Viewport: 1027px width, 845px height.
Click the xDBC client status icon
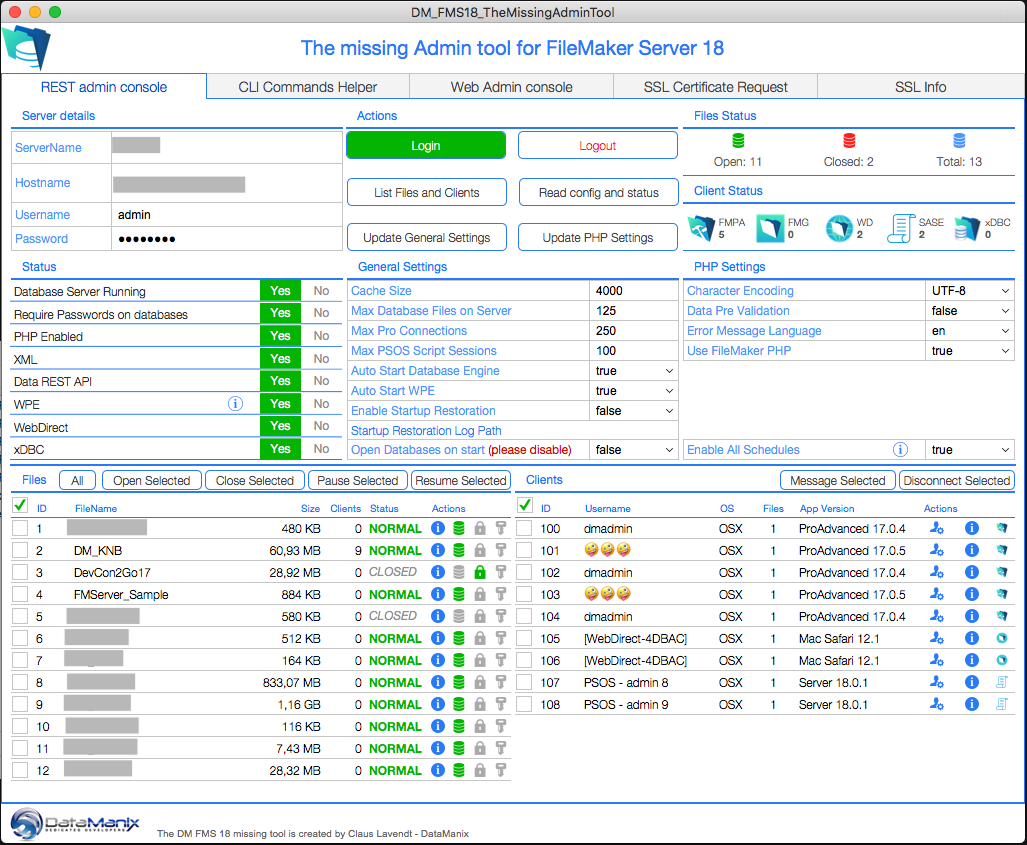tap(967, 228)
